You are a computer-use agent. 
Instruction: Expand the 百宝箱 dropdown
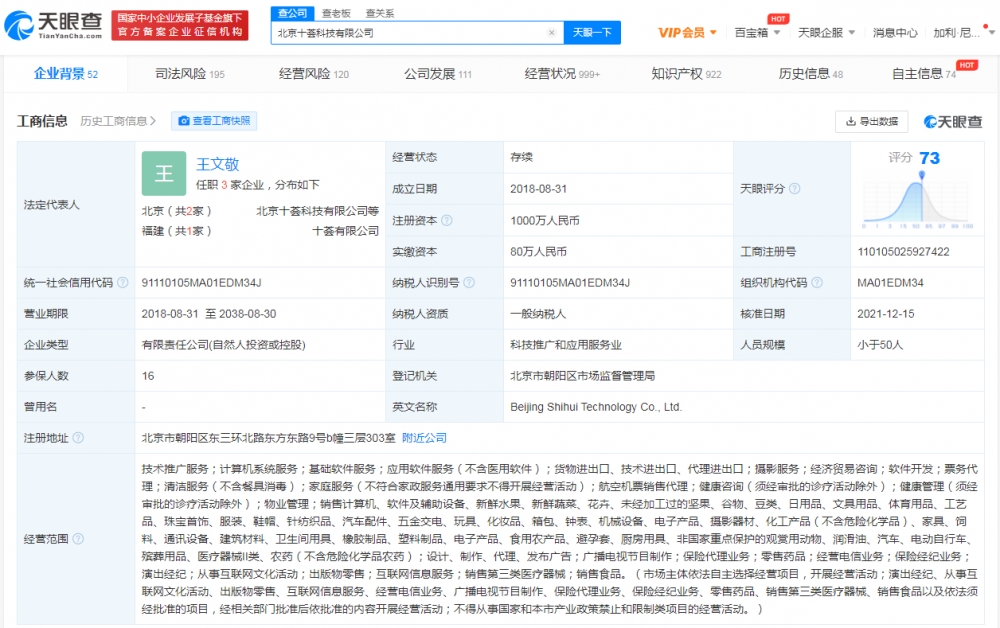point(757,33)
